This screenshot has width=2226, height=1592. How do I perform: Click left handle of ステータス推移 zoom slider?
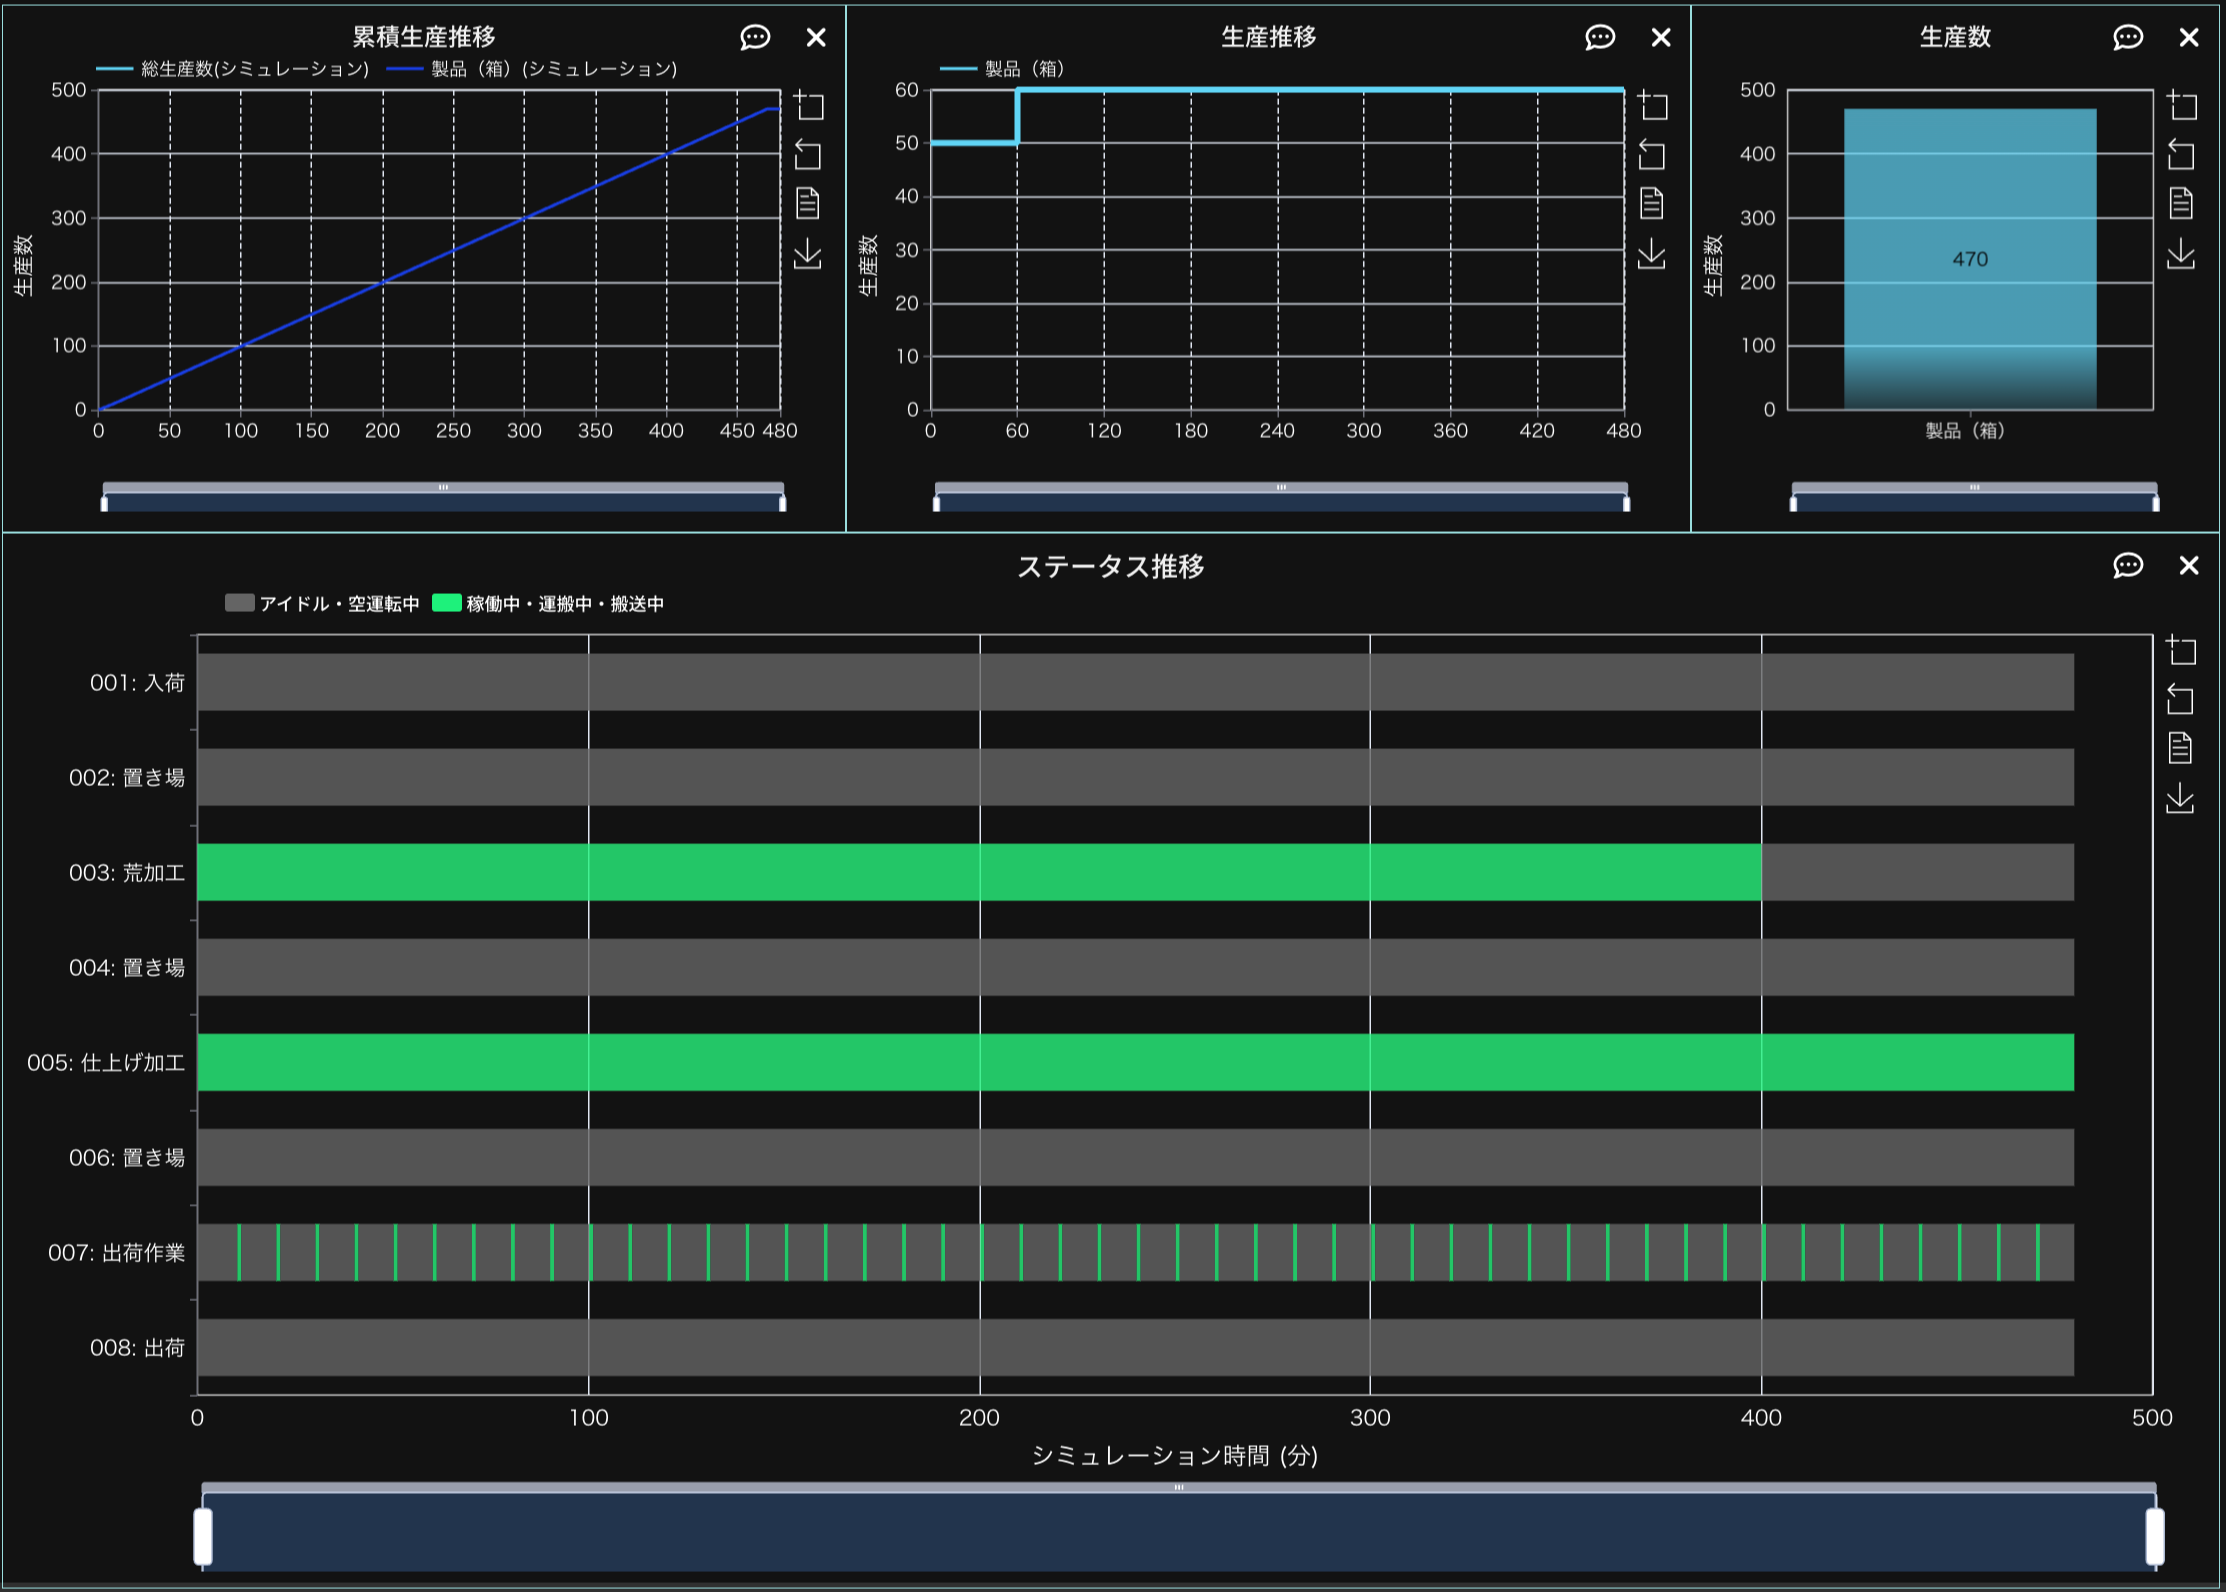(x=203, y=1536)
